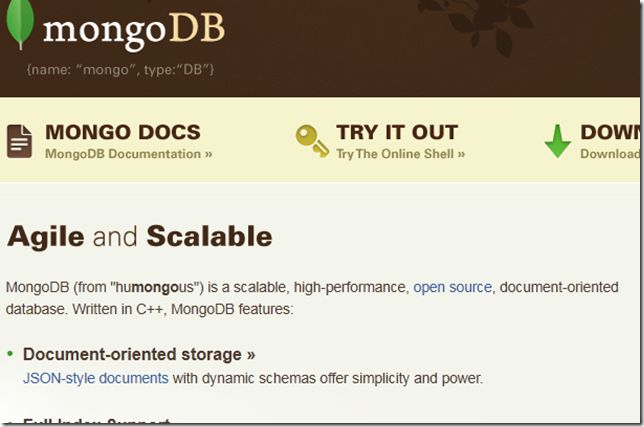This screenshot has width=644, height=427.
Task: Open the Document-oriented storage » link
Action: (139, 354)
